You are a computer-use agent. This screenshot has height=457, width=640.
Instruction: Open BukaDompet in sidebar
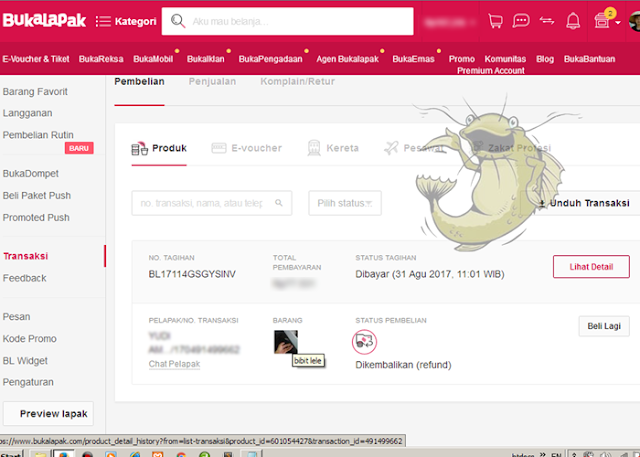(x=31, y=173)
